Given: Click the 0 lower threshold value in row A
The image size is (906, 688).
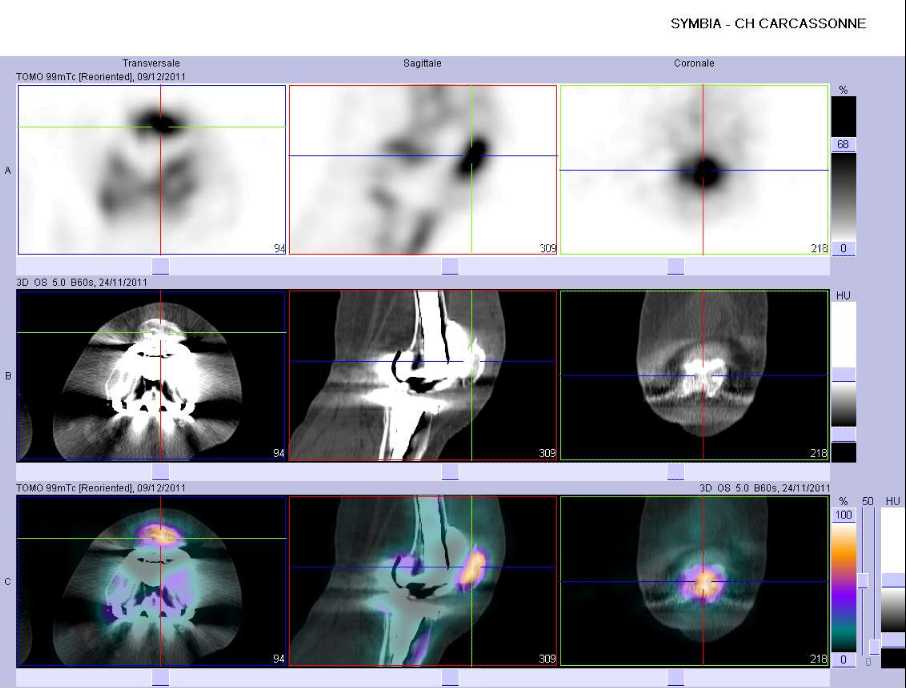Looking at the screenshot, I should (843, 248).
